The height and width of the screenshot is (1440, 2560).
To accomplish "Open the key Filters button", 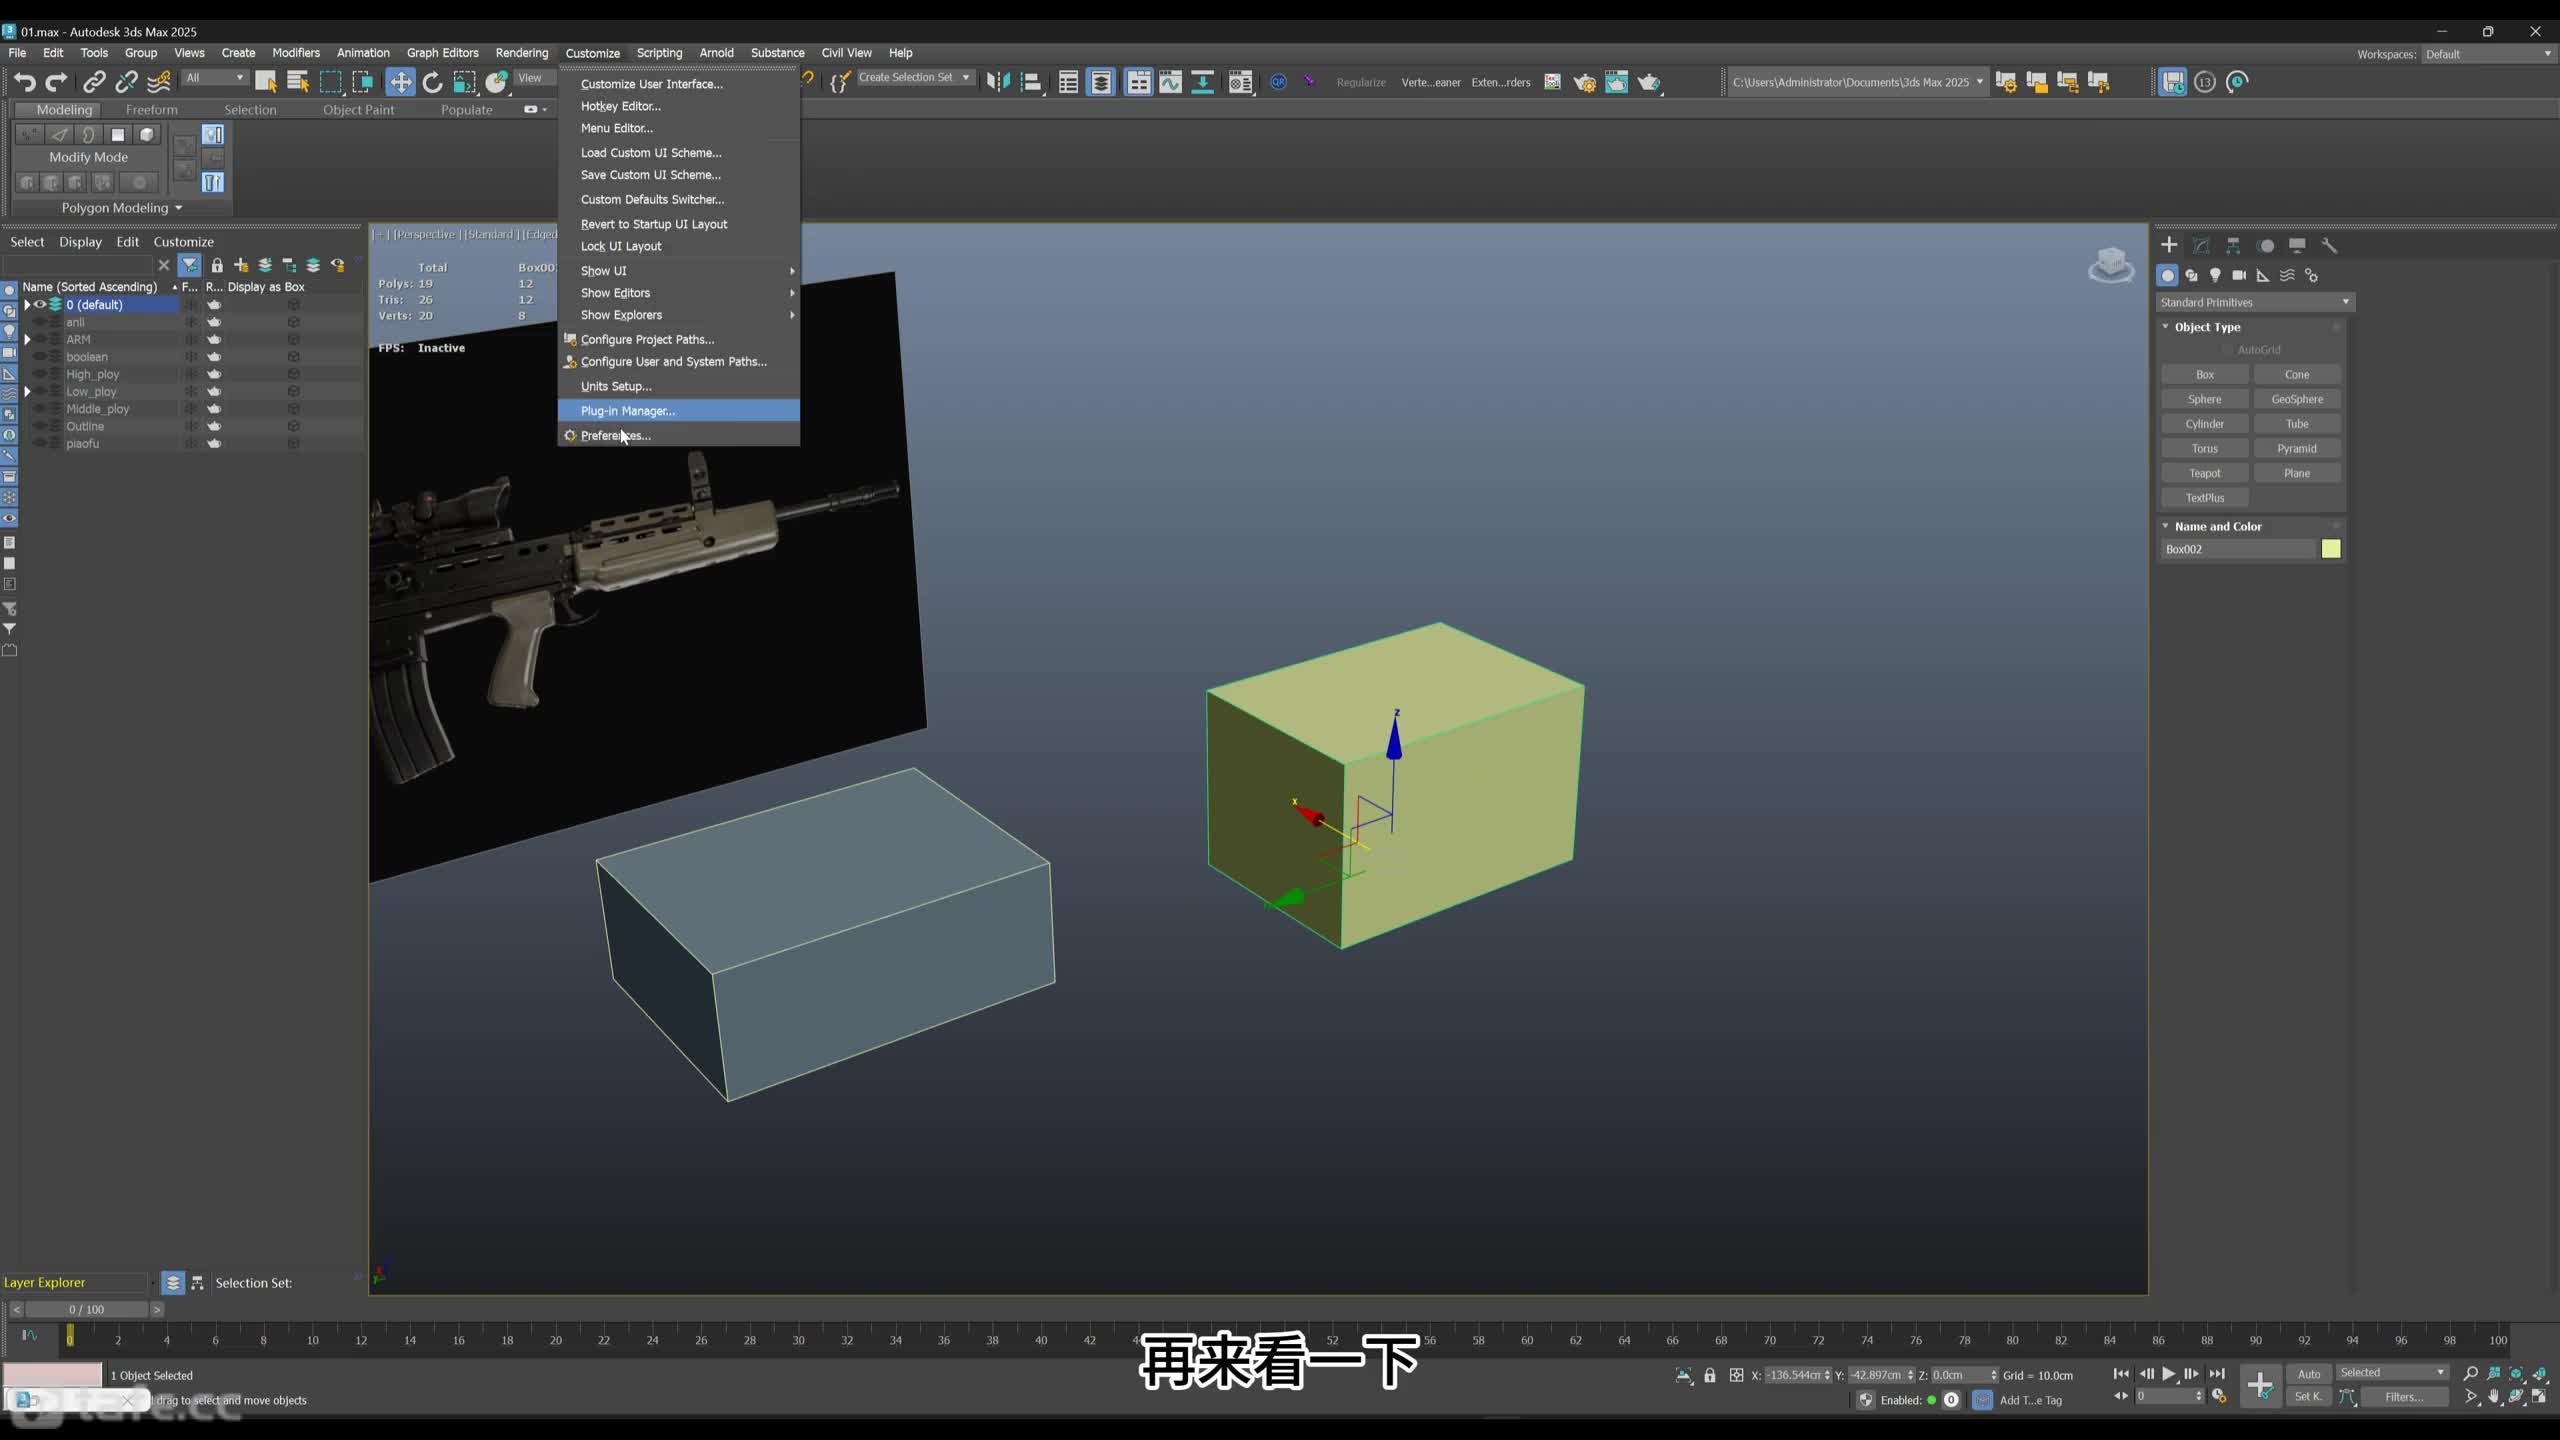I will click(x=2403, y=1397).
